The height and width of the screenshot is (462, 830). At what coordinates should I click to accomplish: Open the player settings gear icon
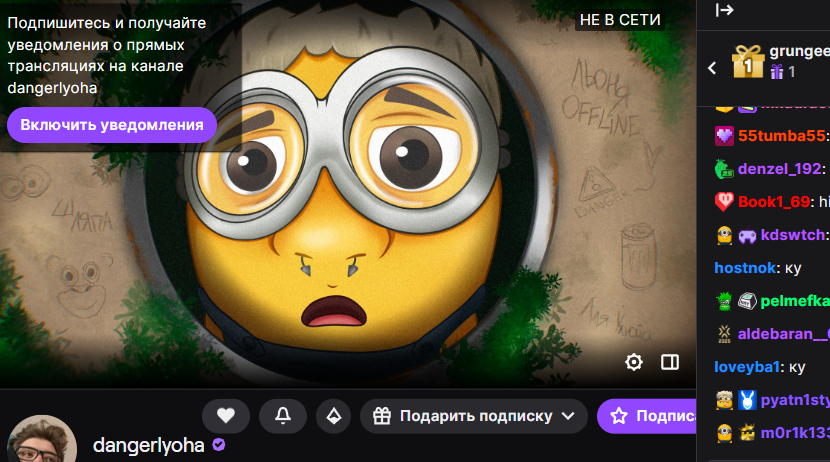[x=634, y=362]
